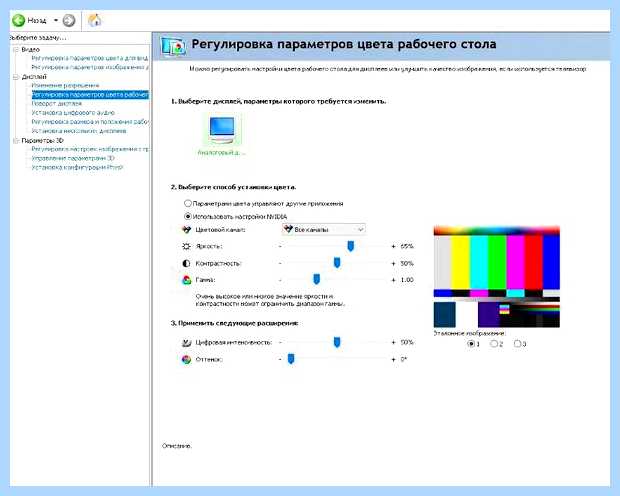Click the color bars reference image
The image size is (620, 496).
497,276
